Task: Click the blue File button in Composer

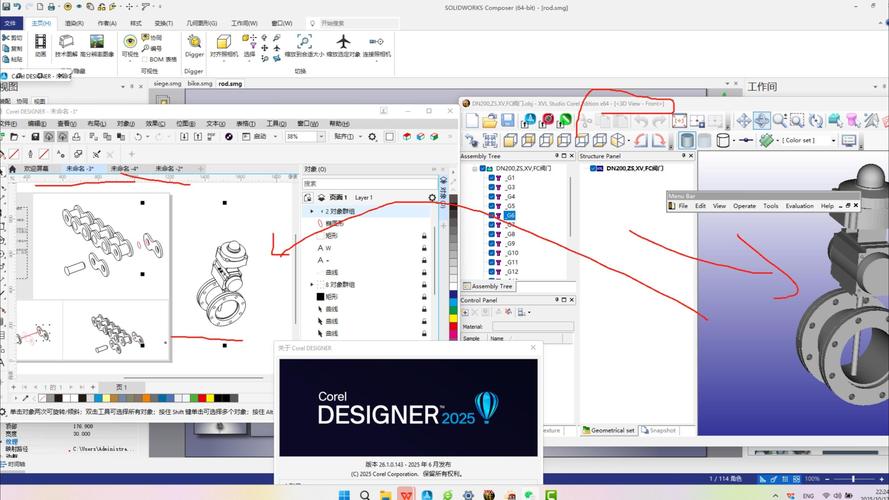Action: pyautogui.click(x=11, y=23)
